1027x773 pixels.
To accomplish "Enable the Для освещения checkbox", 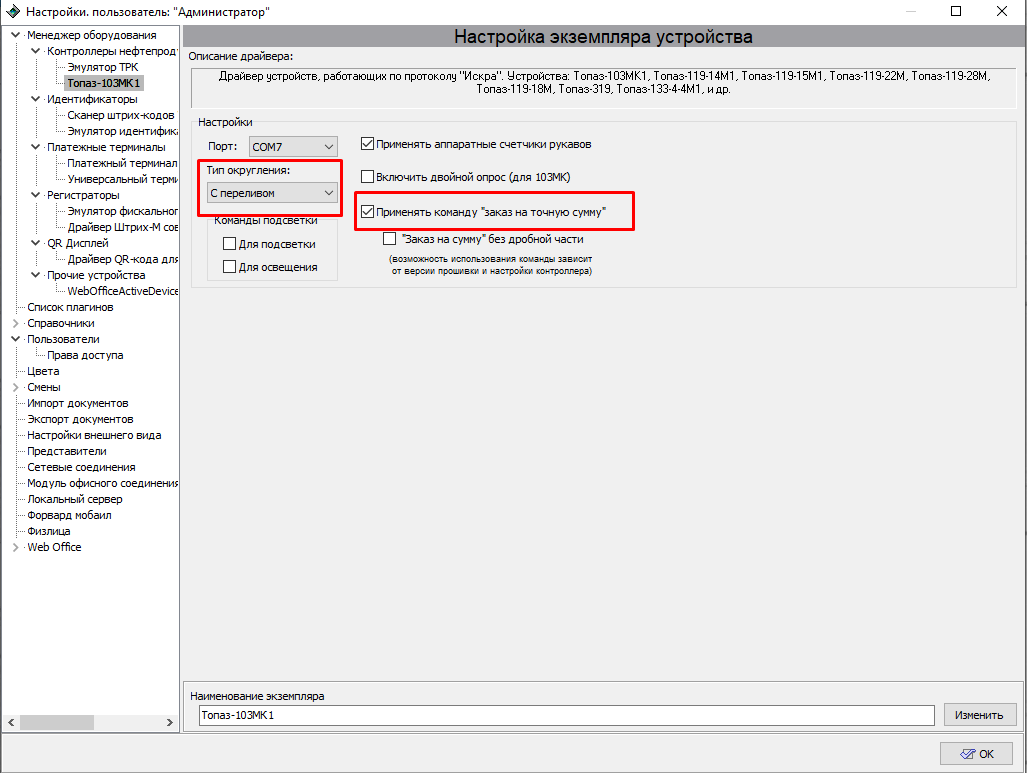I will coord(229,267).
